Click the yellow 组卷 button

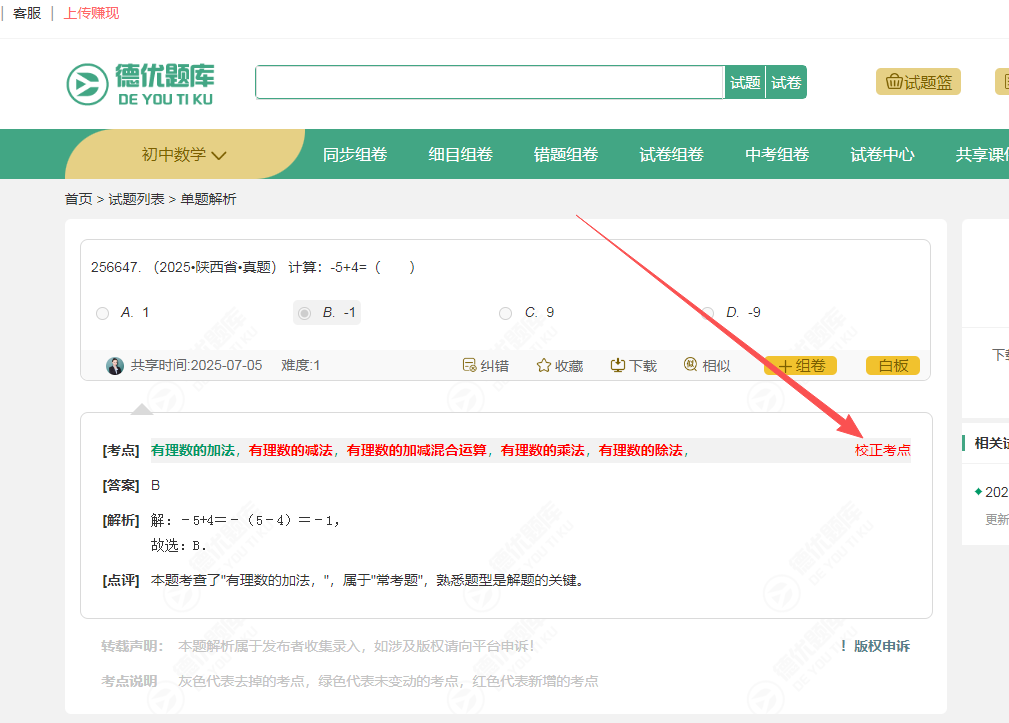coord(801,365)
